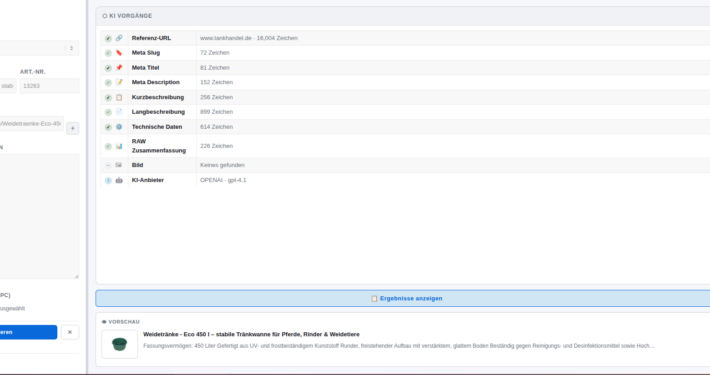Click the truncated name field showing 'stabi'
The width and height of the screenshot is (710, 375).
[x=8, y=86]
